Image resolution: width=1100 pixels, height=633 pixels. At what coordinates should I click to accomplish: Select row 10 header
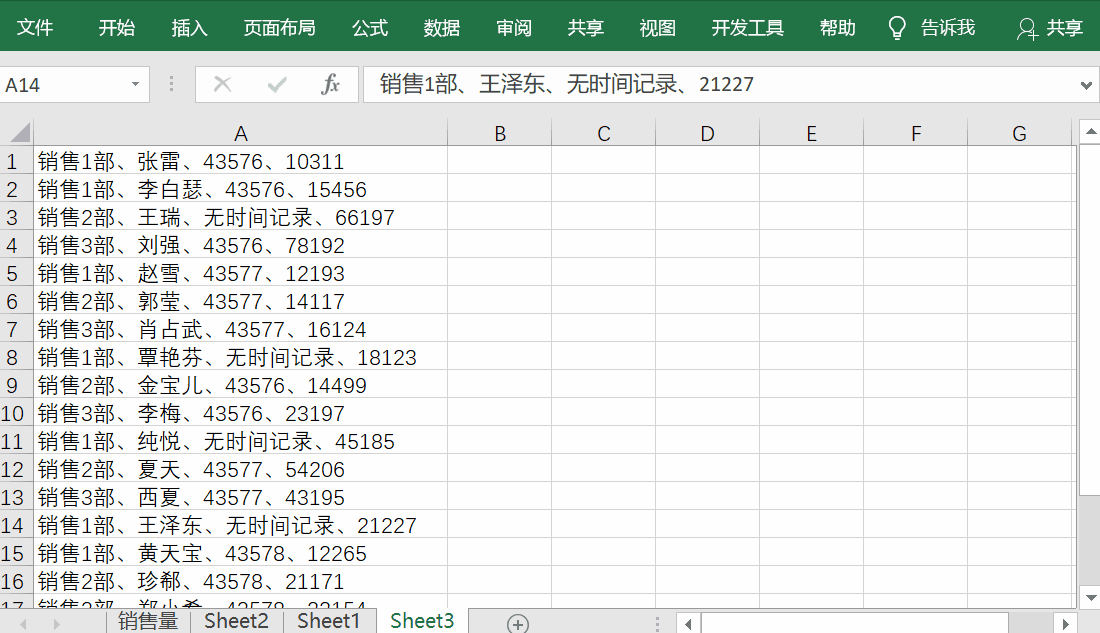[16, 413]
